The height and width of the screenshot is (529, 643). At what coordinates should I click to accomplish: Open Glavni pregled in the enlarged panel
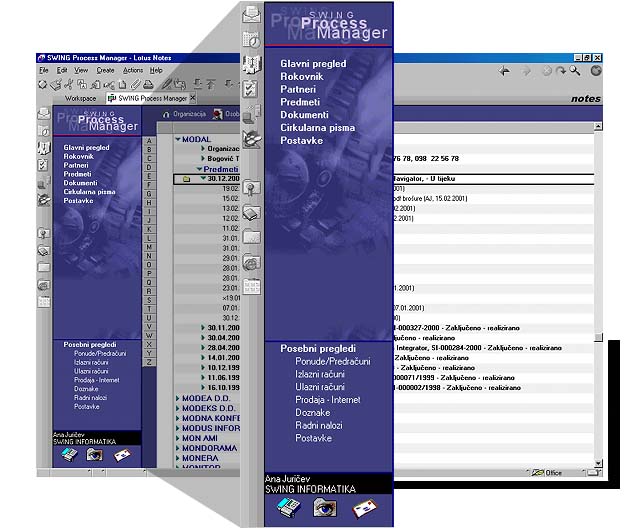coord(313,64)
